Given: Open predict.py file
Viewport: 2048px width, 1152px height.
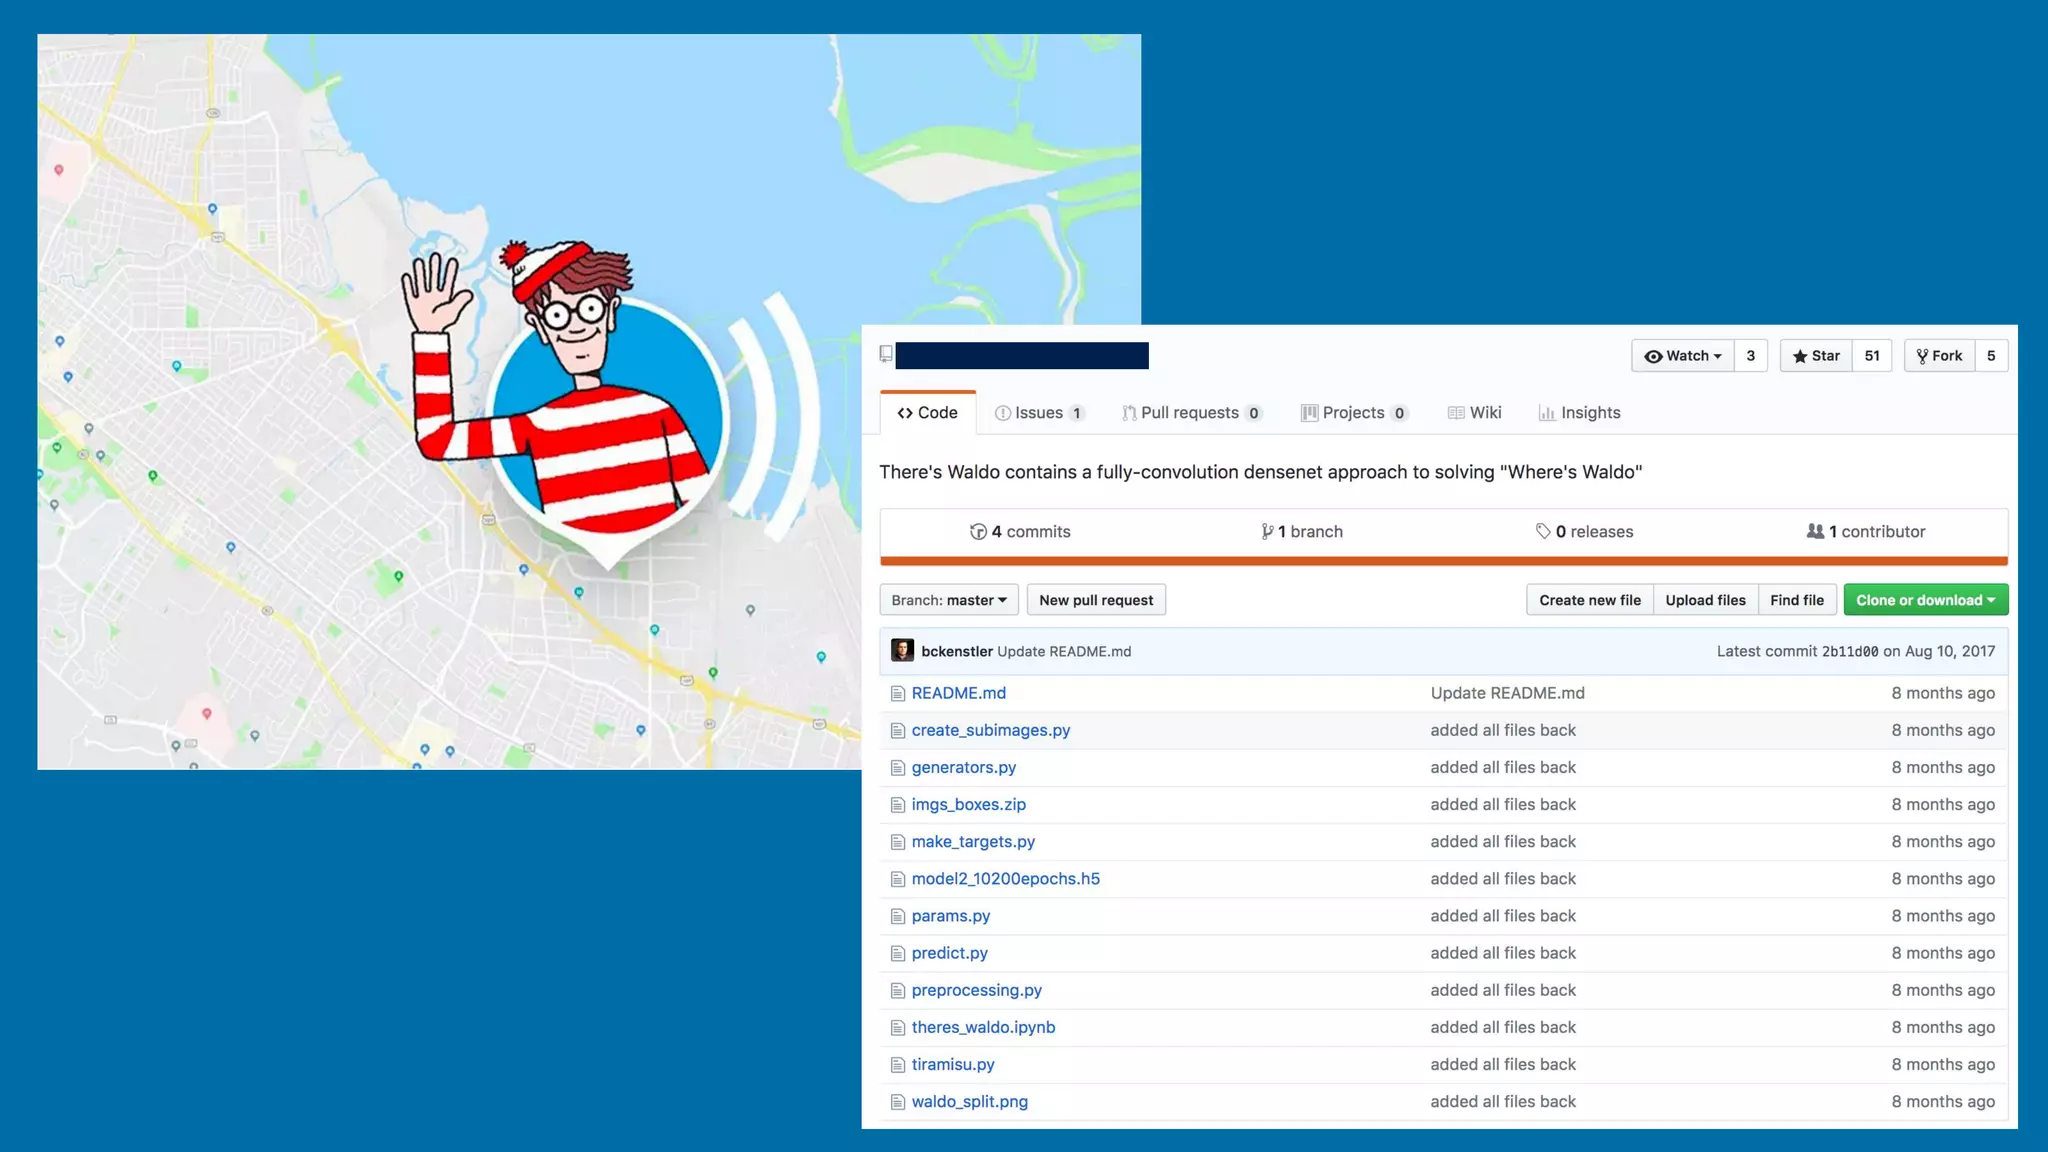Looking at the screenshot, I should click(x=950, y=953).
